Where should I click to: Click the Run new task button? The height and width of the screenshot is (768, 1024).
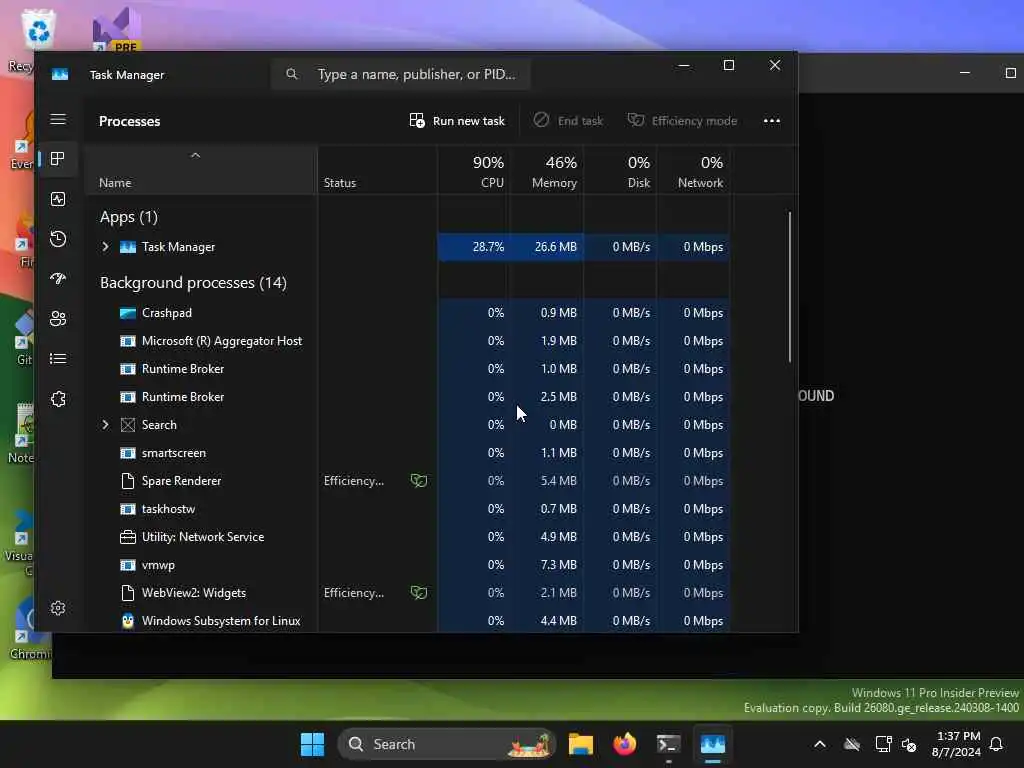click(457, 121)
